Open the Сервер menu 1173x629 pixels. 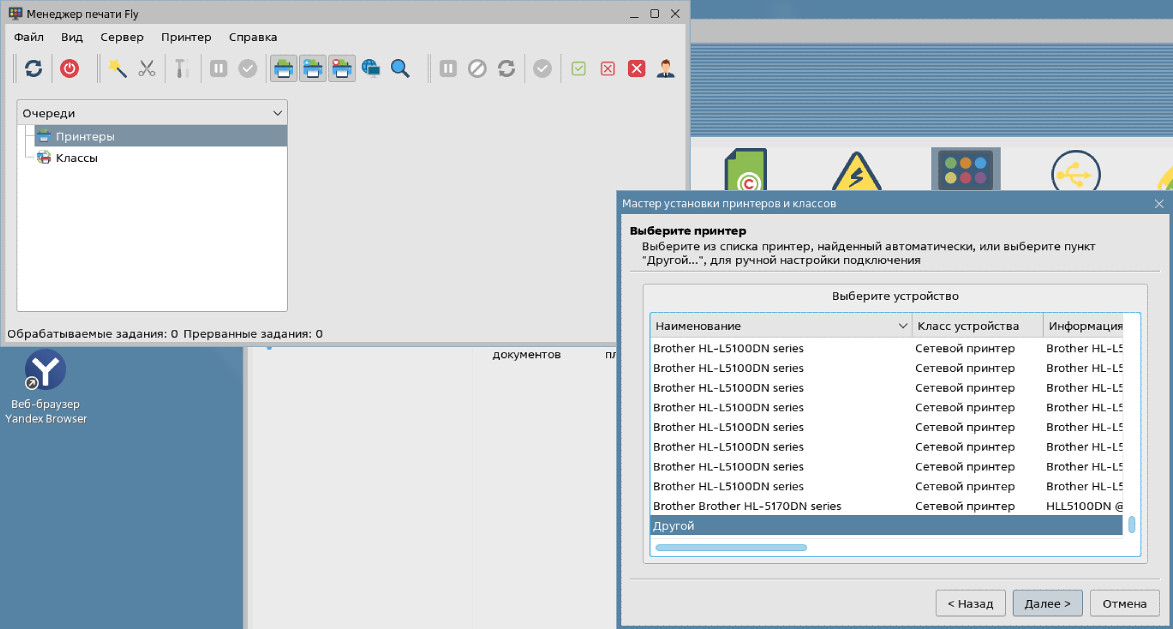point(122,37)
